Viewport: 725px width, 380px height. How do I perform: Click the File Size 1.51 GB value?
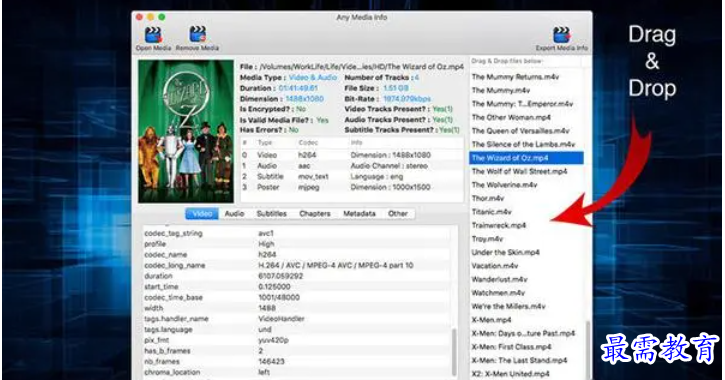(396, 88)
